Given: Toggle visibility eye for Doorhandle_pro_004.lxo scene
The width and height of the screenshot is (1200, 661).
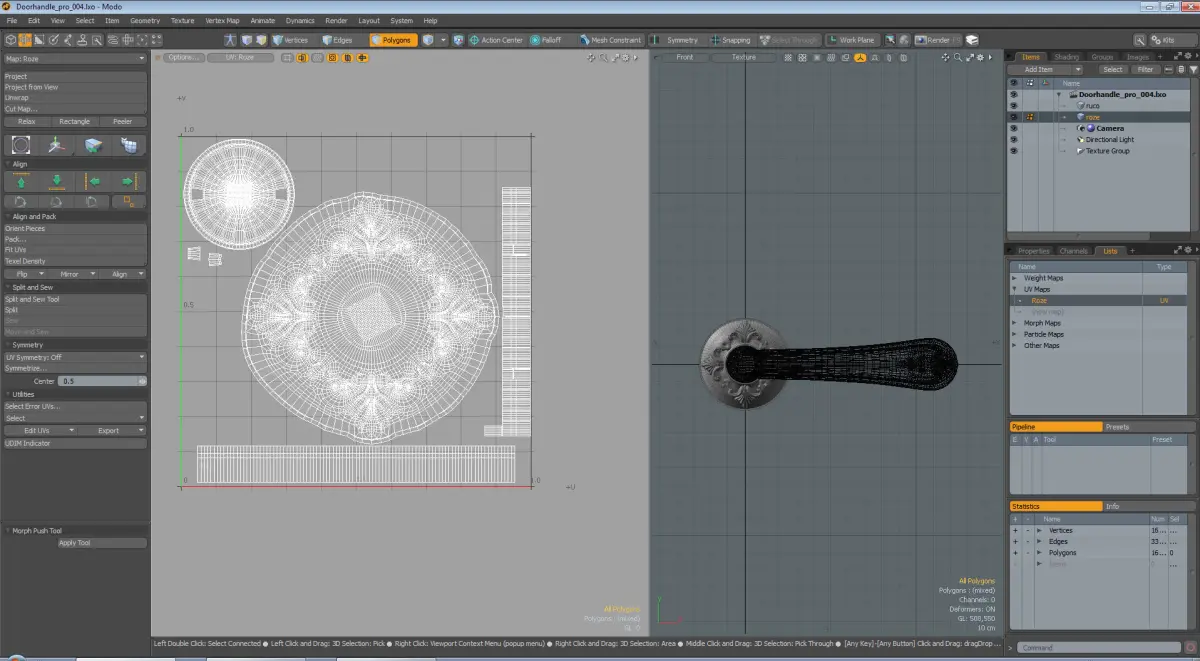Looking at the screenshot, I should [1013, 94].
